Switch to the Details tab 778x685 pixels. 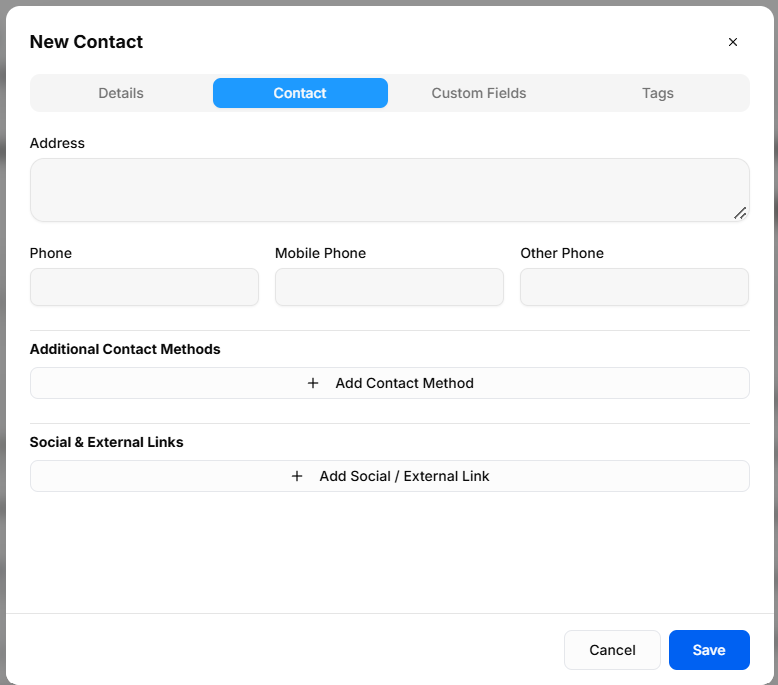(x=121, y=93)
